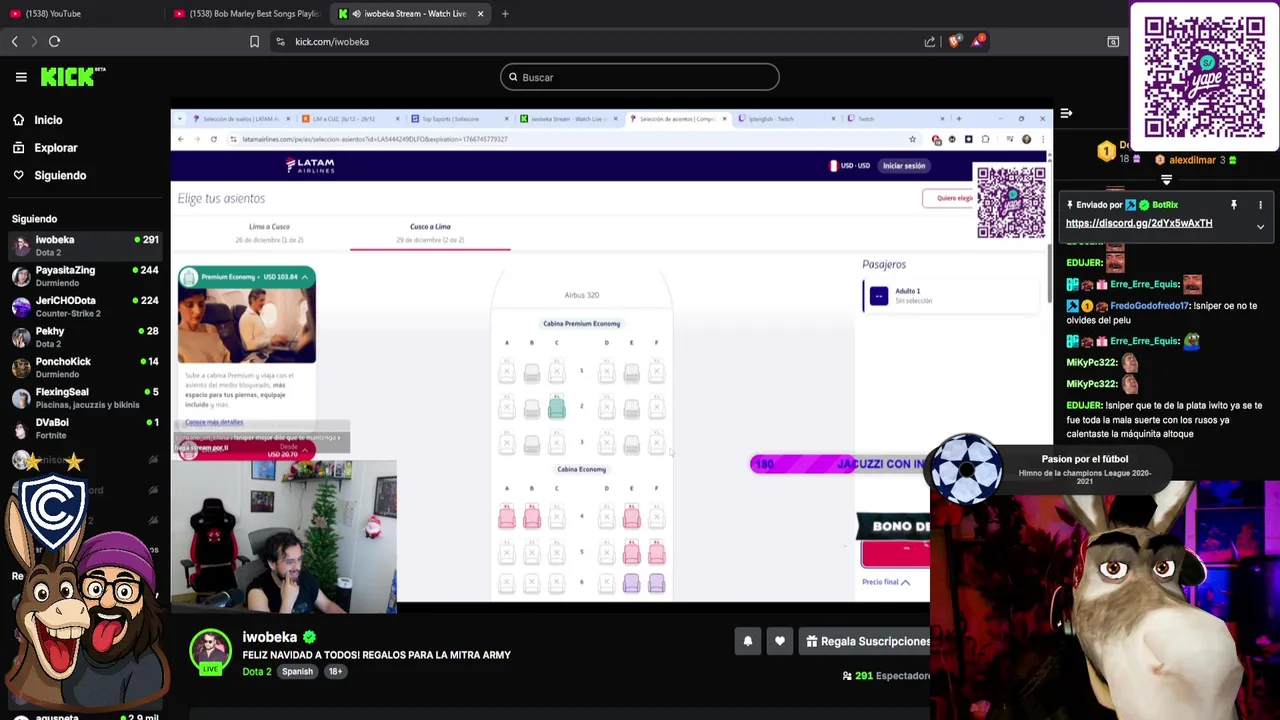This screenshot has width=1280, height=720.
Task: Click alexdilmar in the chat leaderboard
Action: [x=1192, y=160]
